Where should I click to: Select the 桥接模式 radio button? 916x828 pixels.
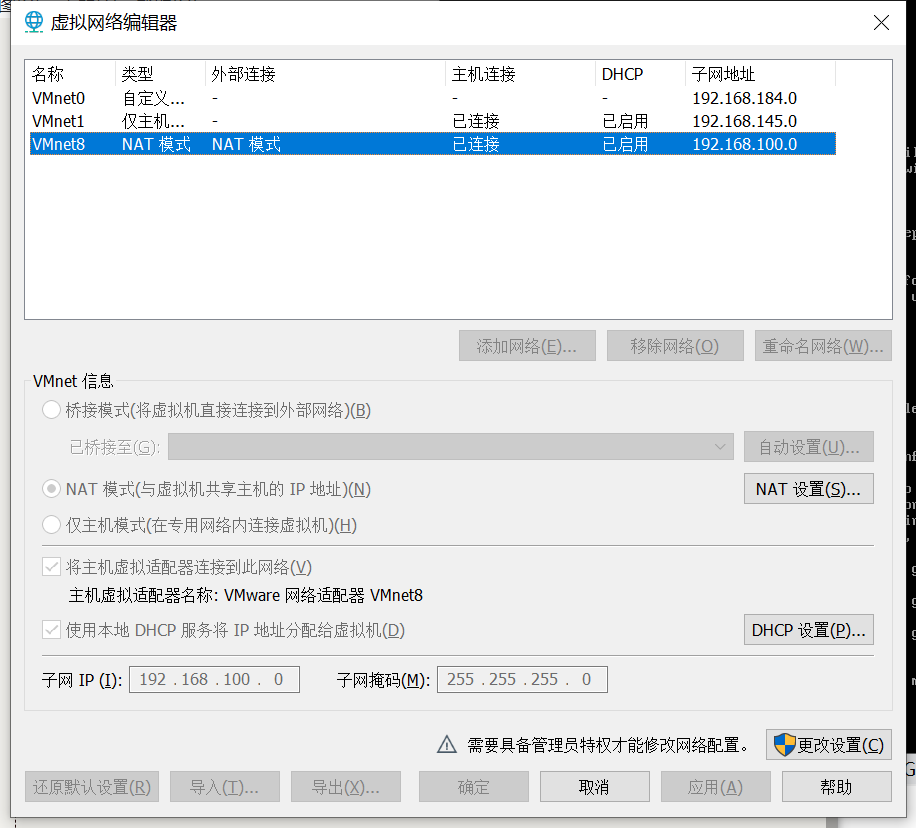click(x=51, y=410)
